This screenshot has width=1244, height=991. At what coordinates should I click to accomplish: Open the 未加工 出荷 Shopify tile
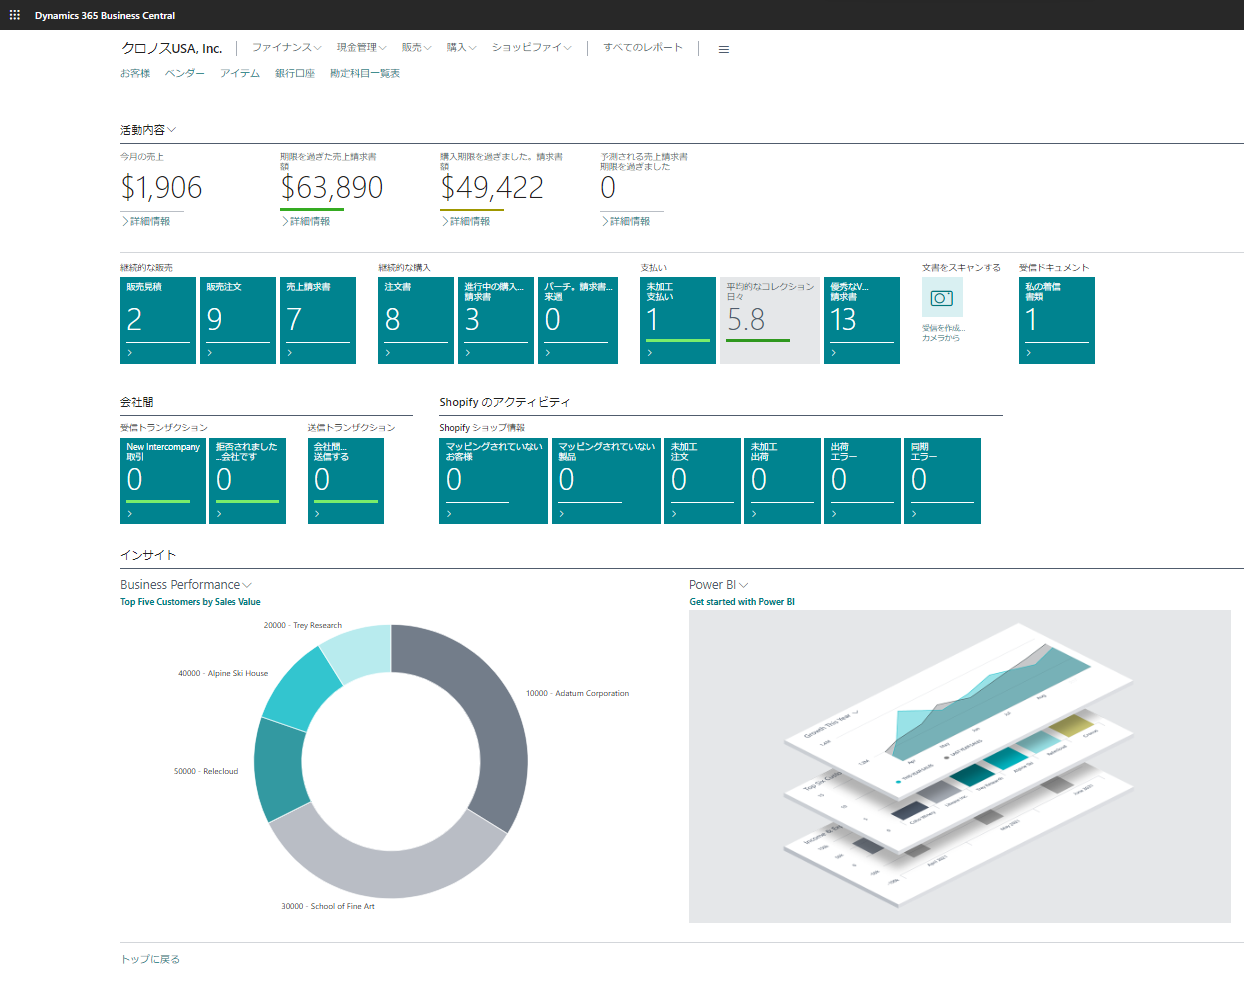click(782, 481)
